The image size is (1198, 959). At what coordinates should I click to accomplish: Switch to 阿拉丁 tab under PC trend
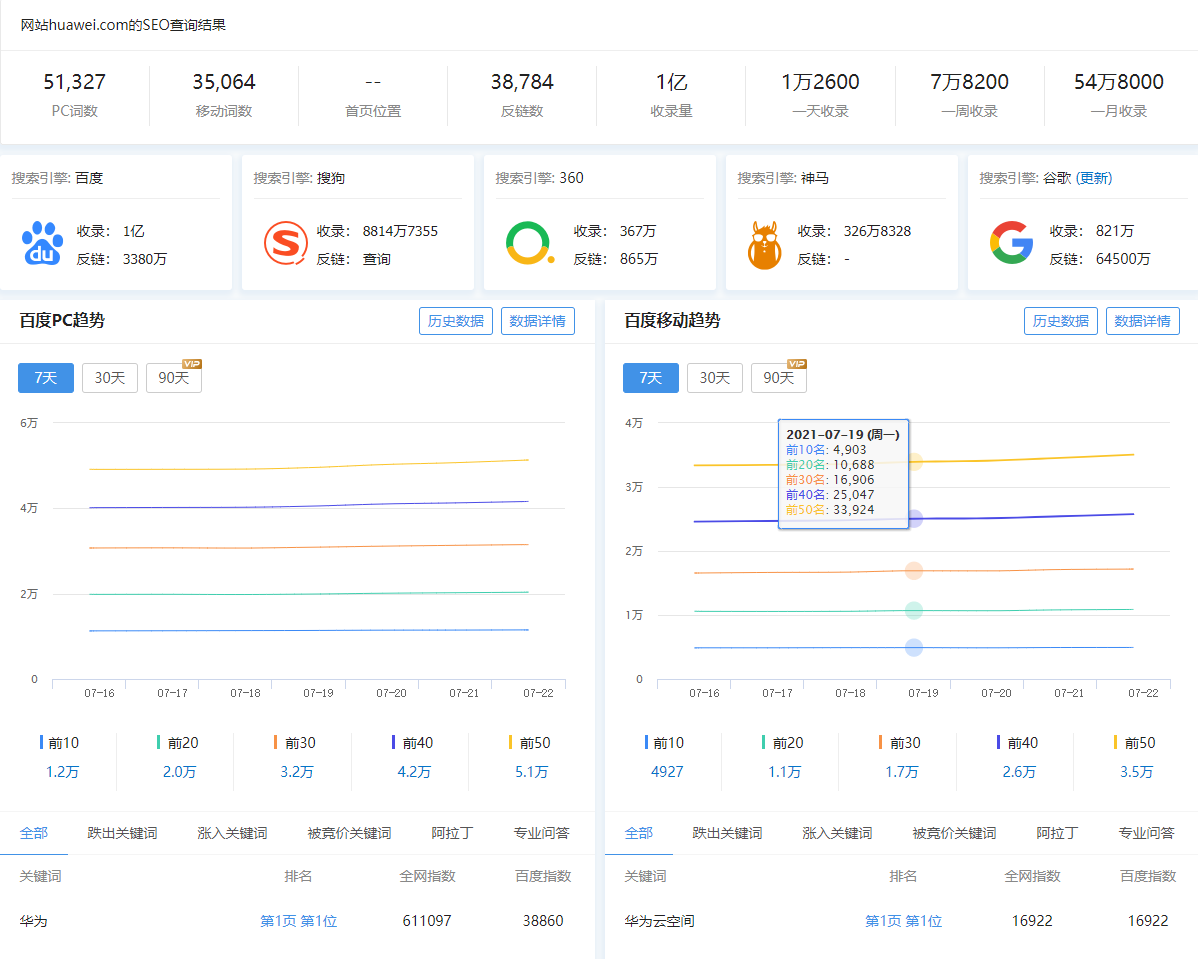[452, 833]
